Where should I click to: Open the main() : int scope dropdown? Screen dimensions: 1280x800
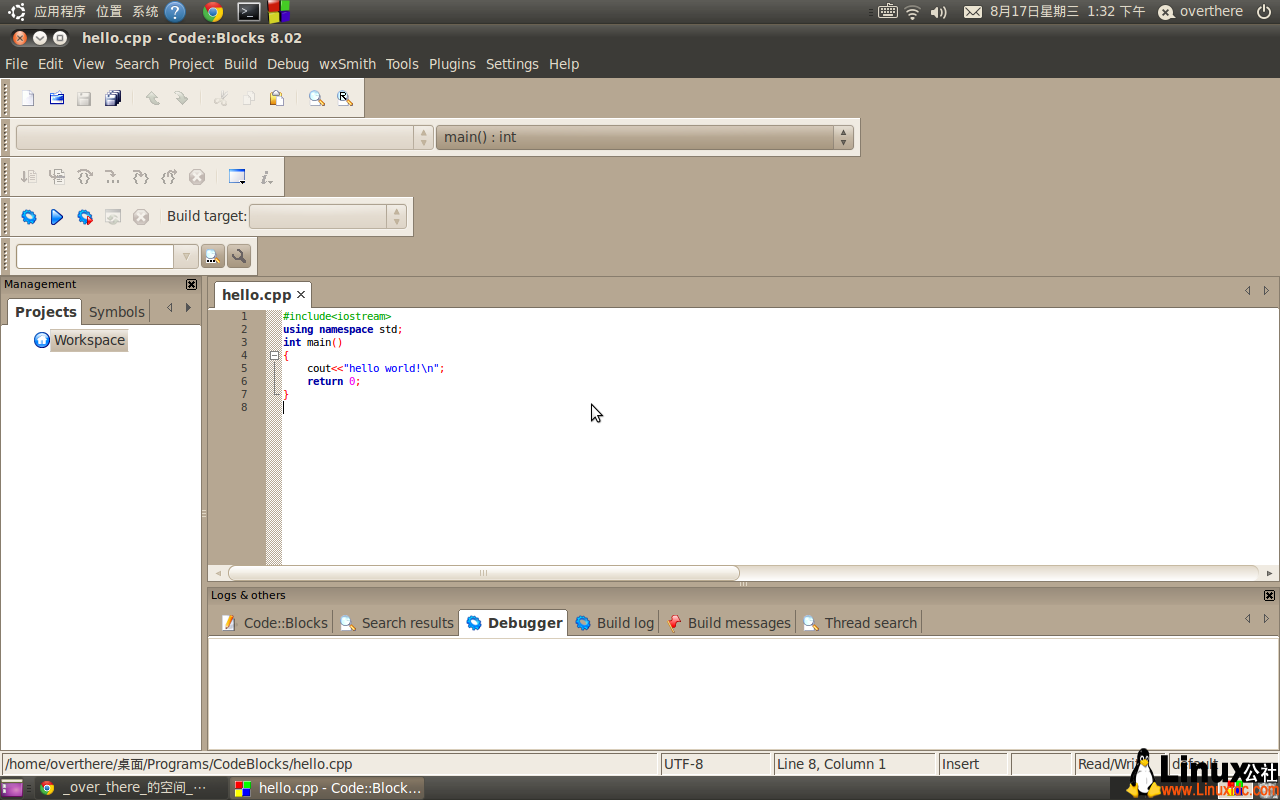[x=843, y=137]
